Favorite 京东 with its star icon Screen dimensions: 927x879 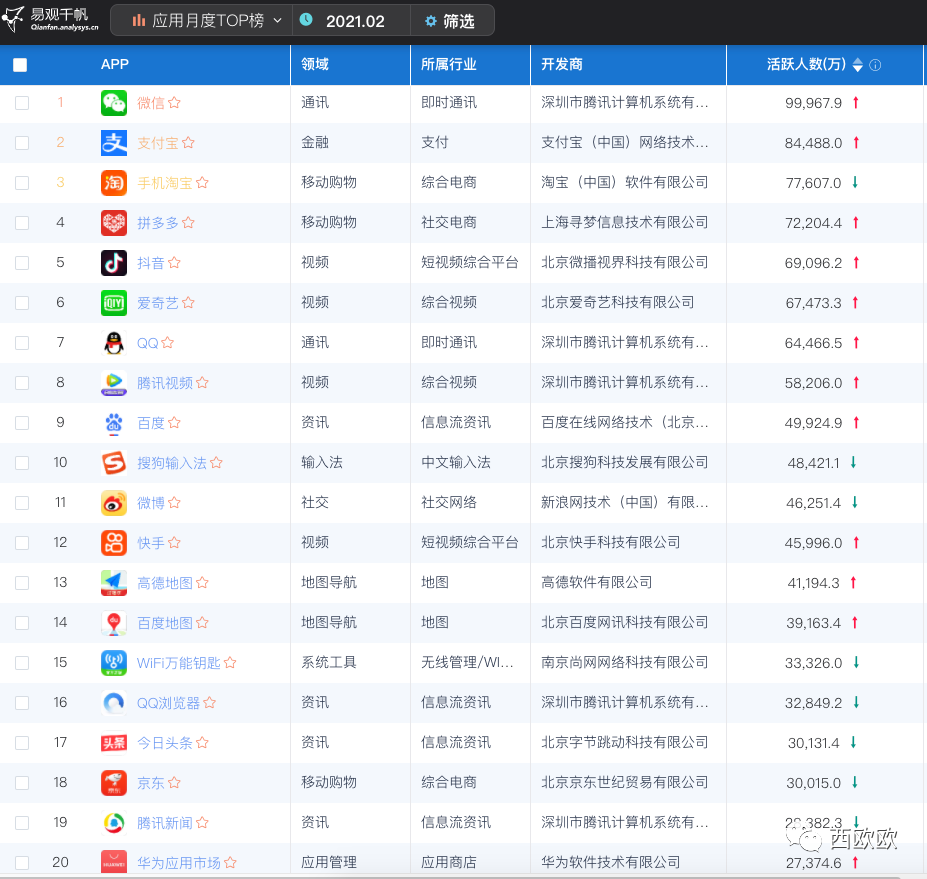click(174, 783)
